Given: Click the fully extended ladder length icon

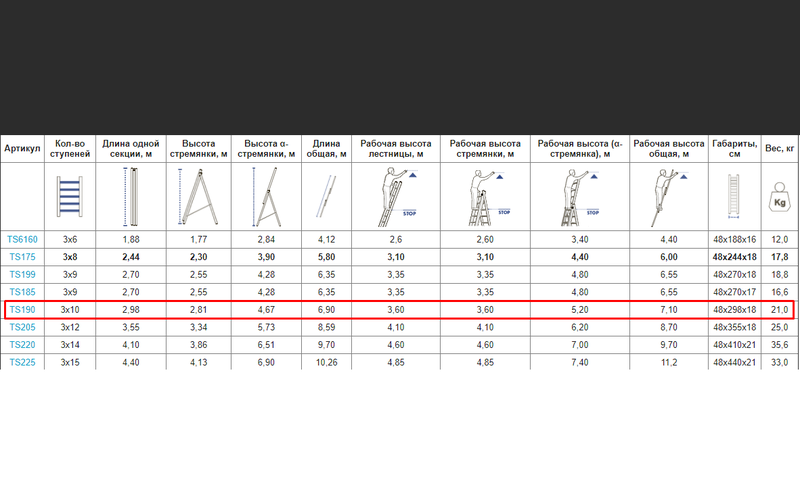Looking at the screenshot, I should [x=327, y=196].
